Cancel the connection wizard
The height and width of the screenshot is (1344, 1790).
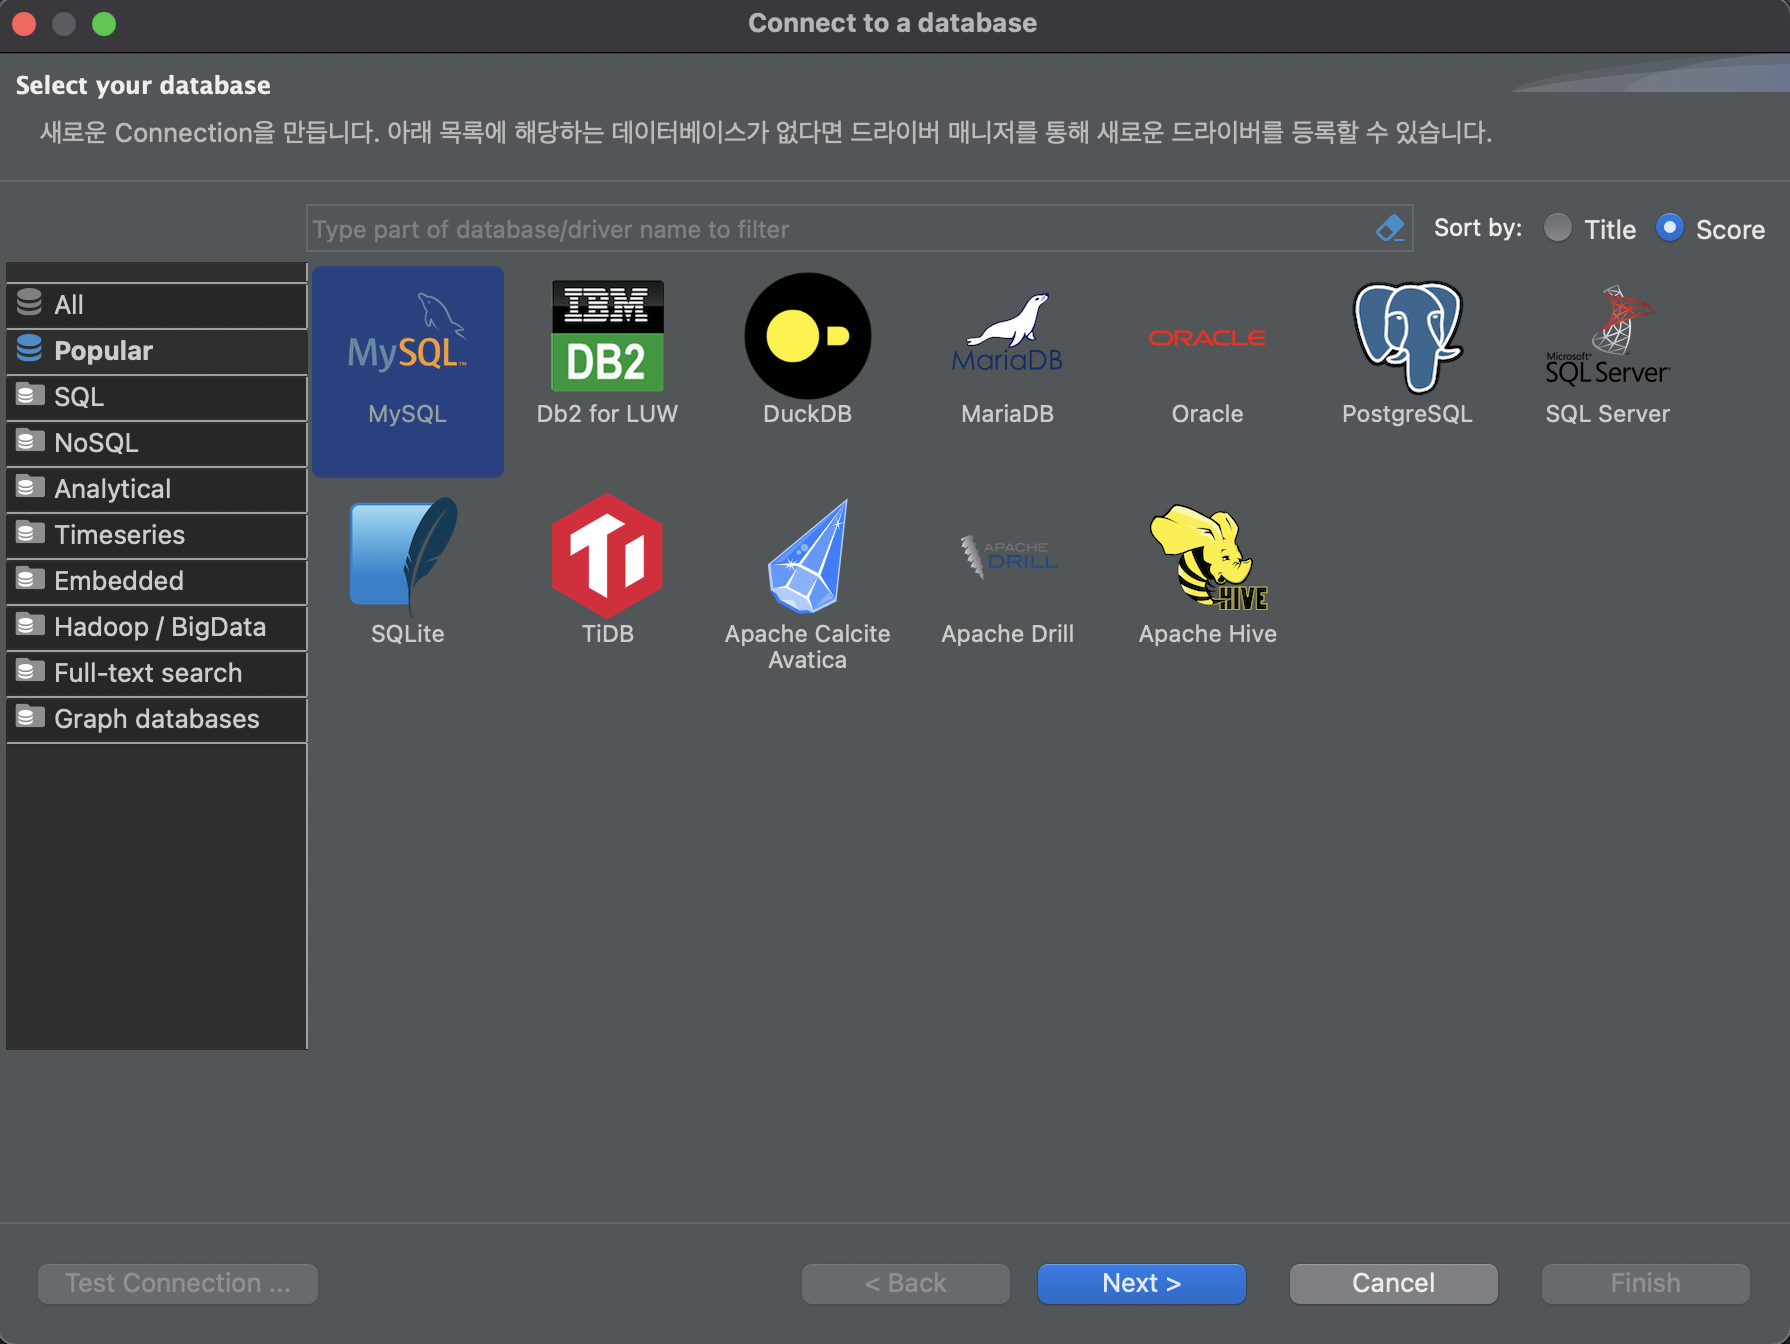point(1393,1283)
